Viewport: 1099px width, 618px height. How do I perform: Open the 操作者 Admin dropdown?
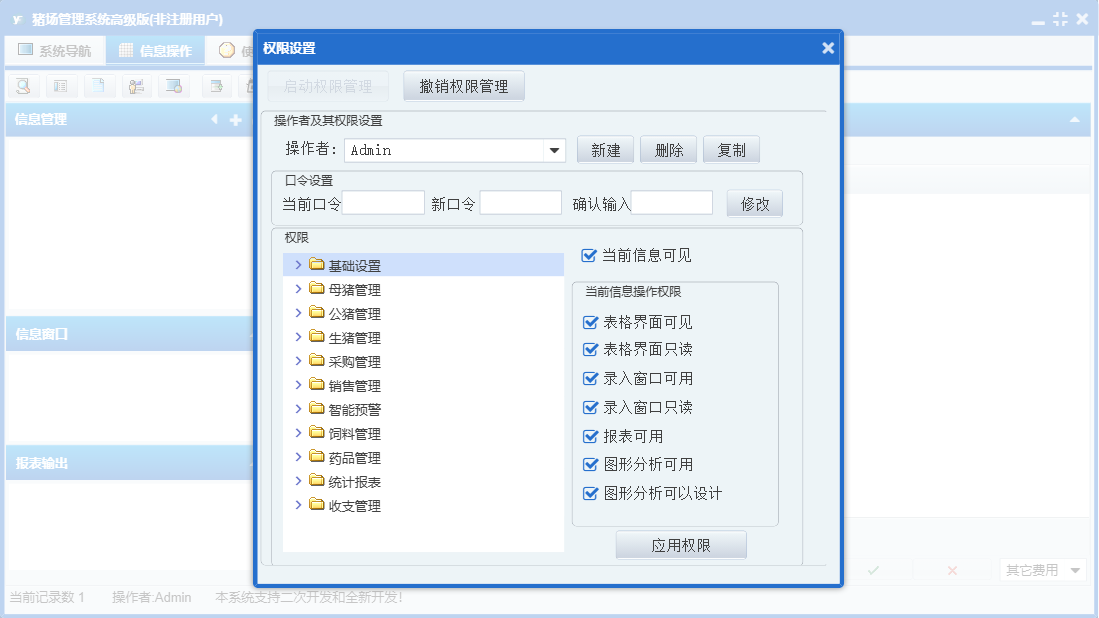(554, 151)
